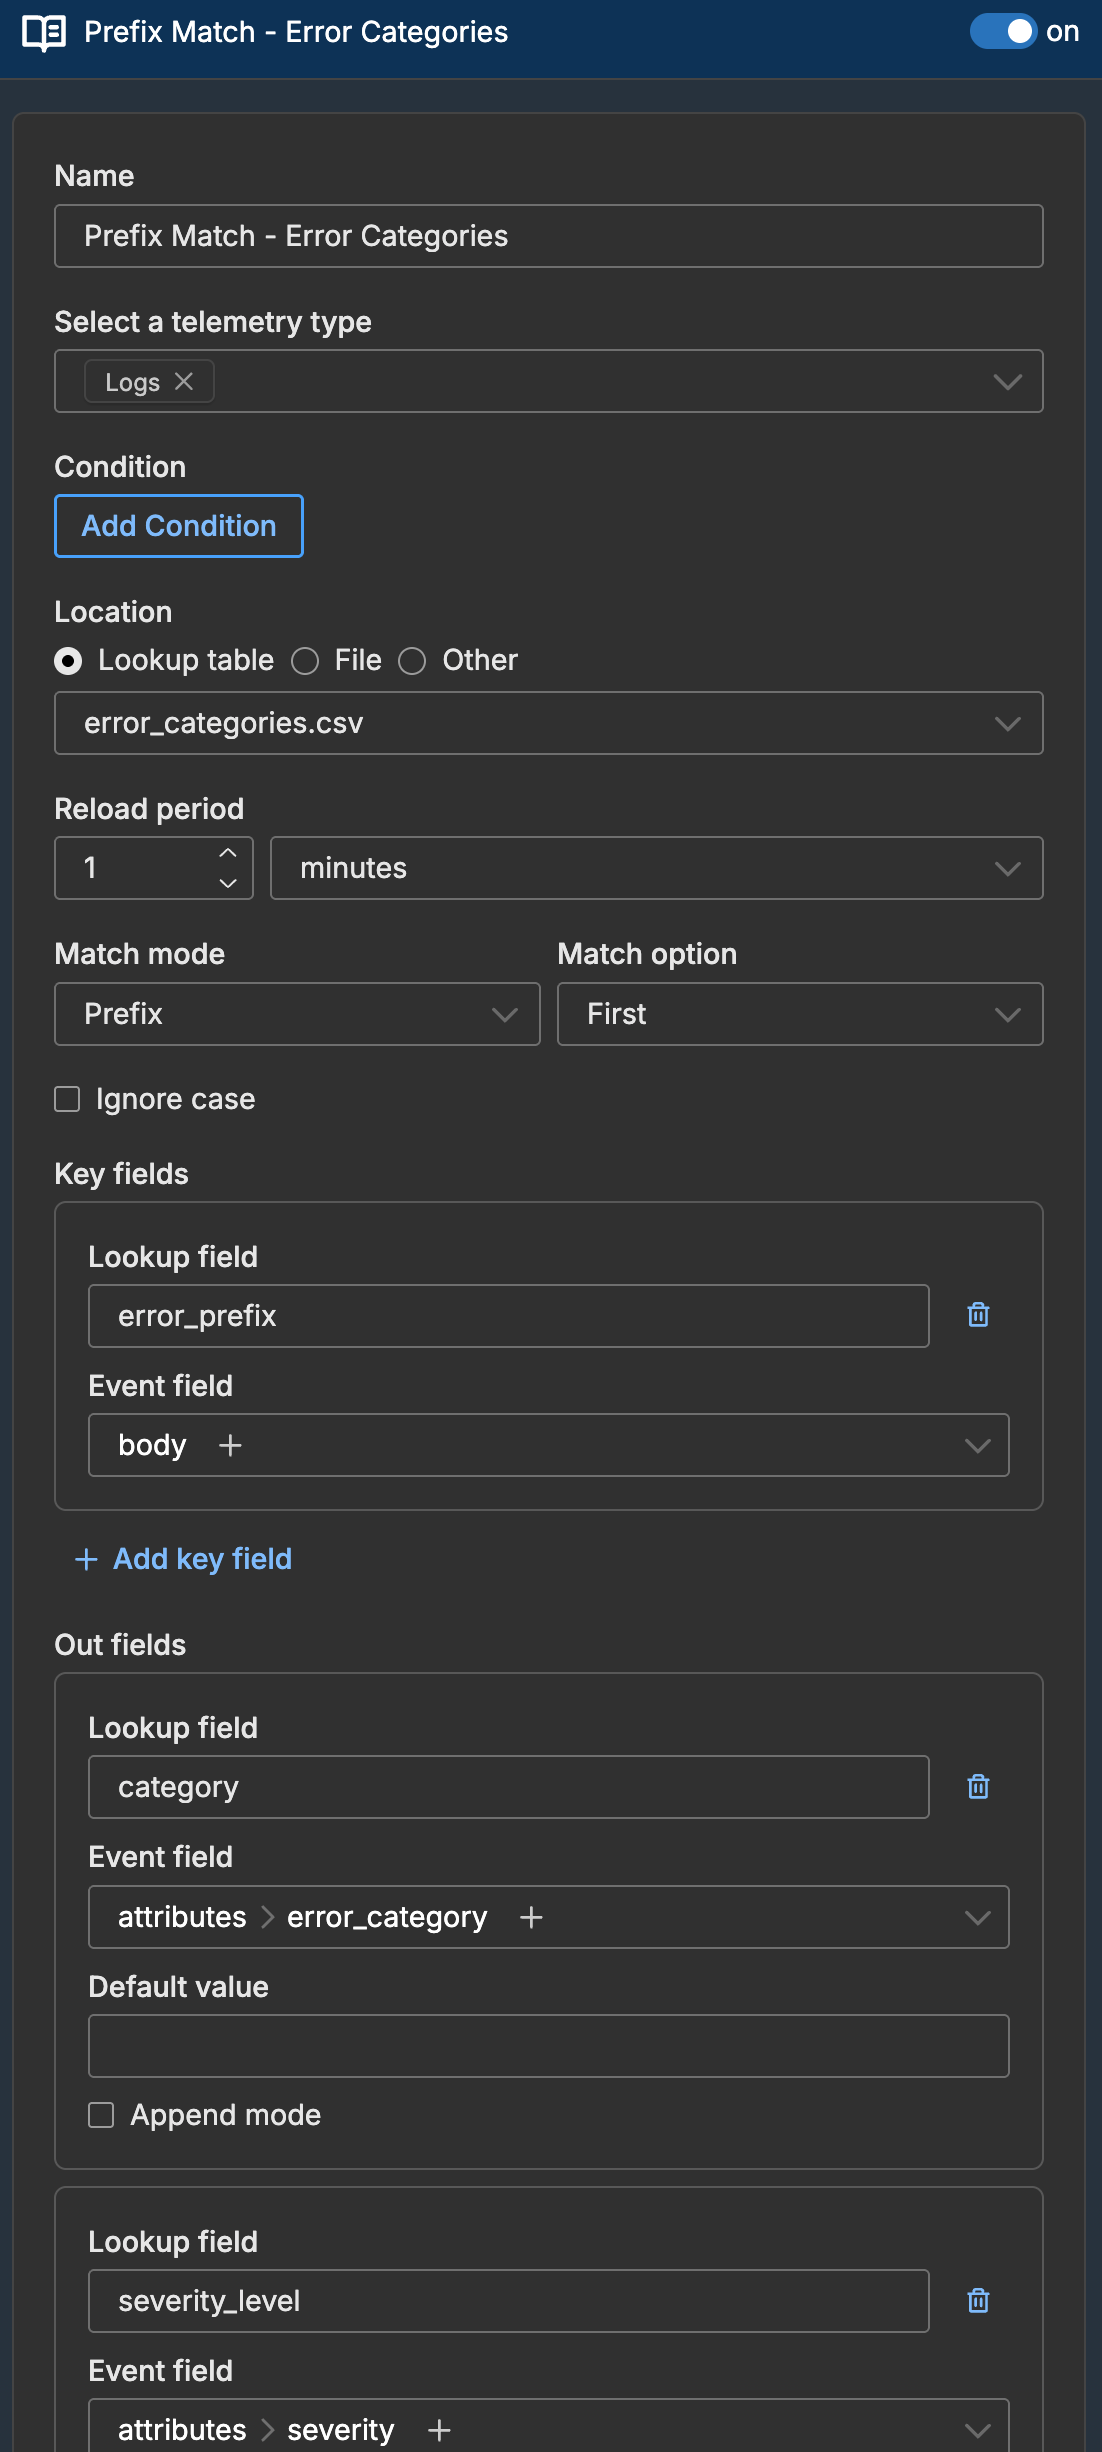The height and width of the screenshot is (2452, 1102).
Task: Open the telemetry type dropdown
Action: tap(1007, 382)
